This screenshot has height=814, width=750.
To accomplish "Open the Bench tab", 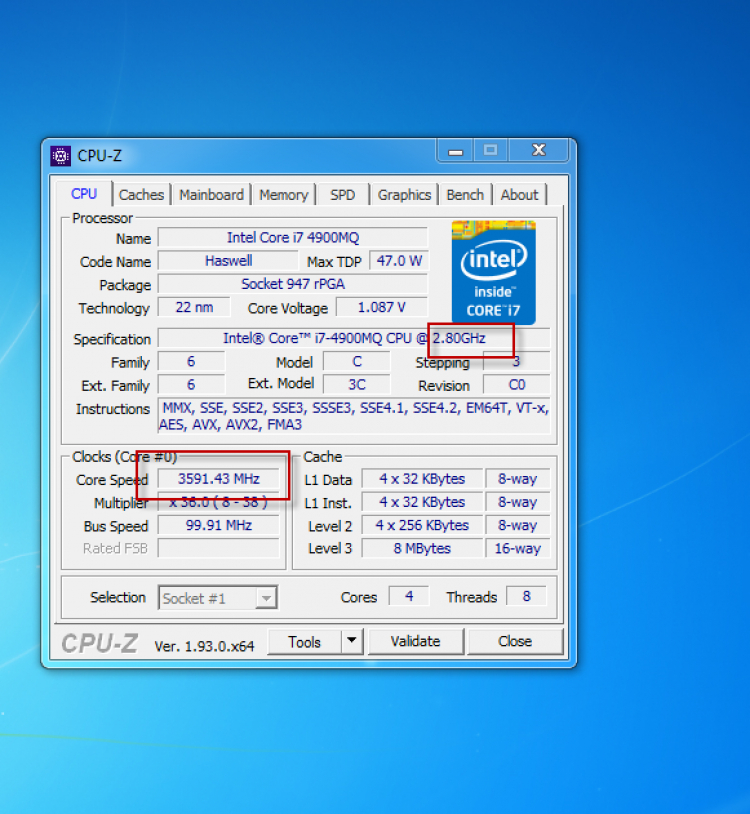I will pos(465,195).
